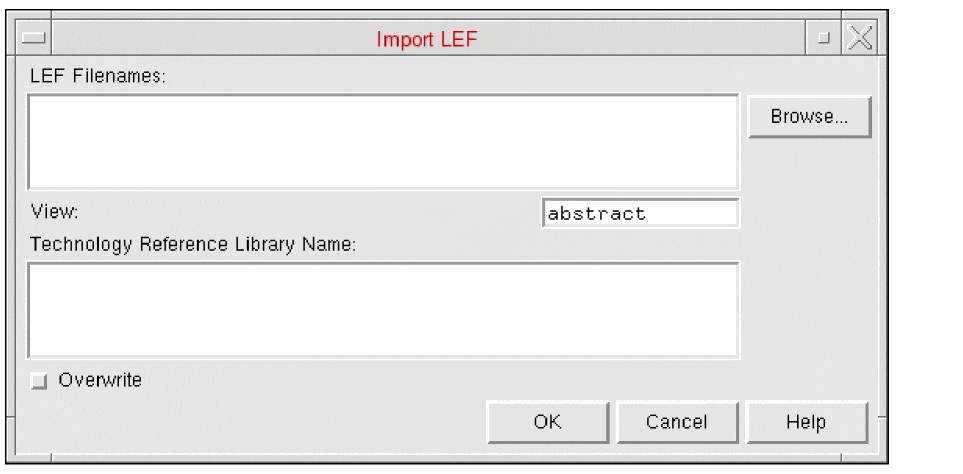Click empty title bar area left of title
This screenshot has height=474, width=963.
(200, 40)
